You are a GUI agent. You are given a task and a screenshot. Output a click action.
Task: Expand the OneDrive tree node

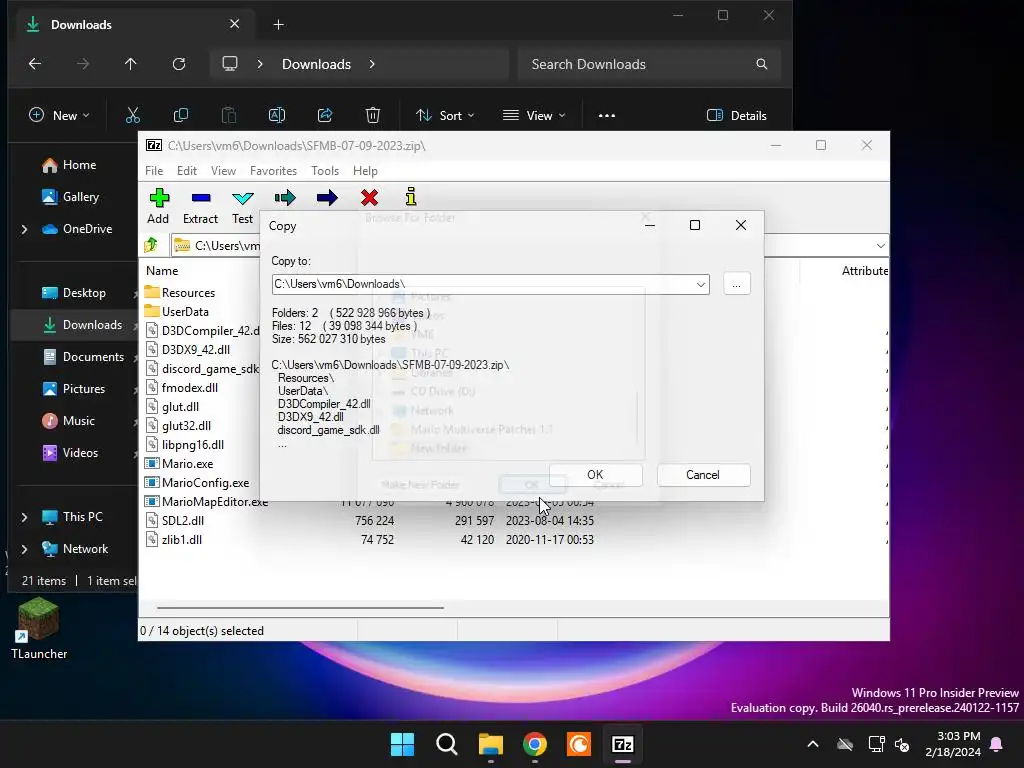point(24,229)
